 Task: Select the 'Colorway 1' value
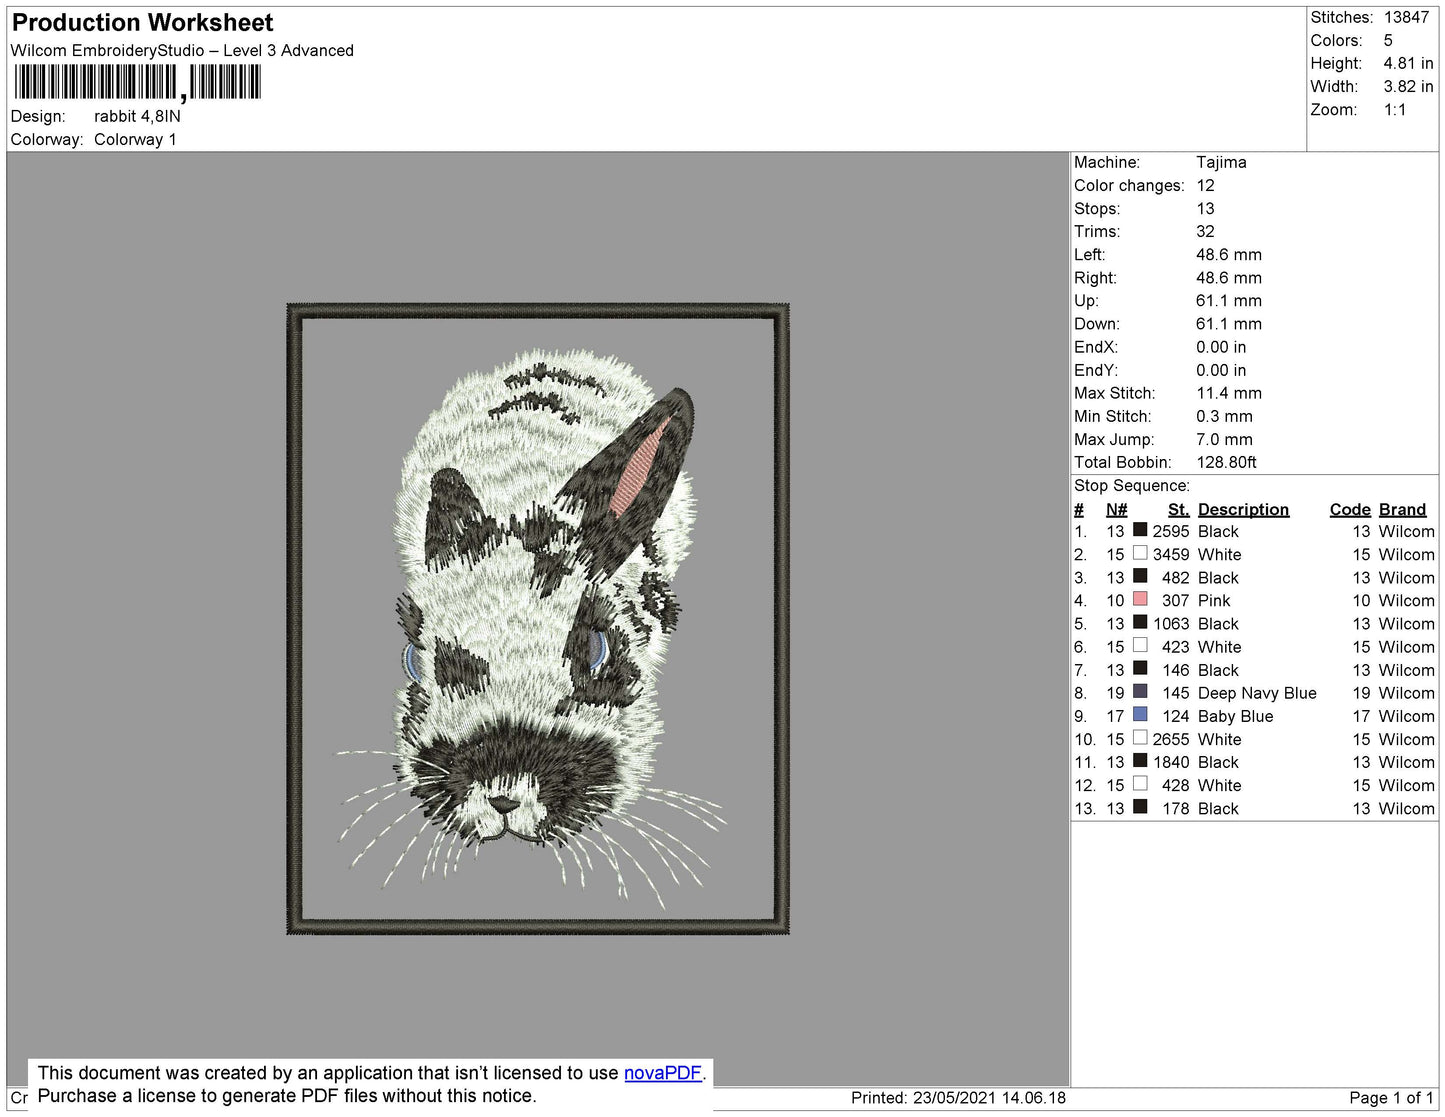click(135, 139)
